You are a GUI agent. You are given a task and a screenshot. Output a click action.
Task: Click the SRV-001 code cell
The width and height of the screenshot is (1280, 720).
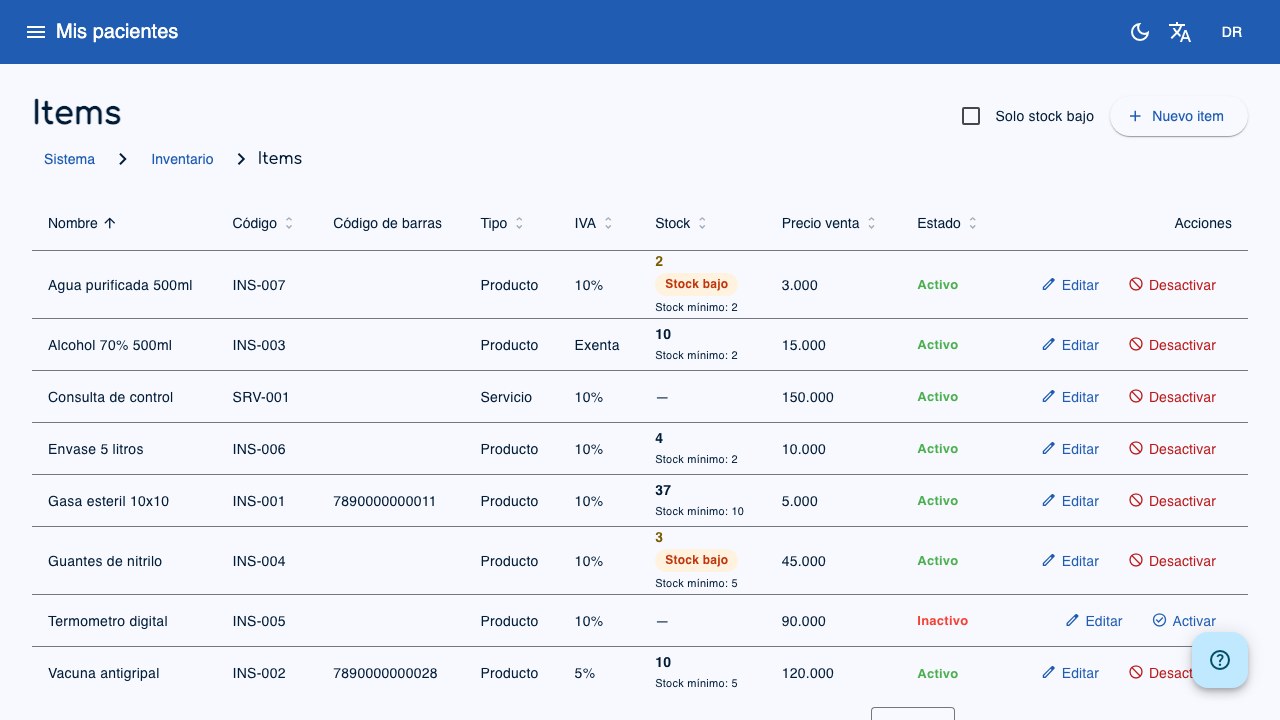[261, 397]
